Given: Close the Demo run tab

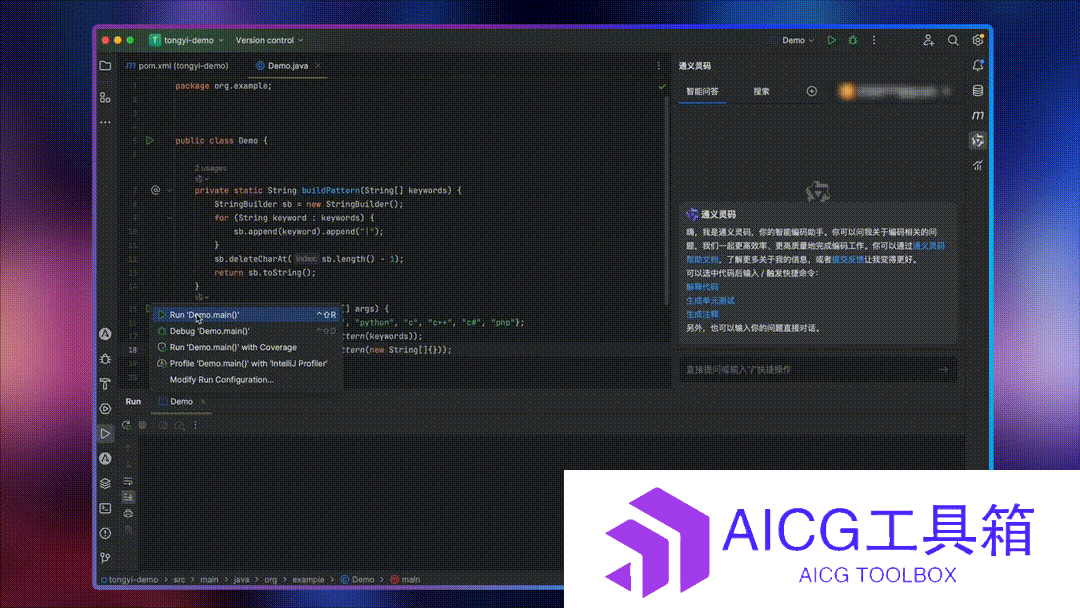Looking at the screenshot, I should tap(202, 401).
